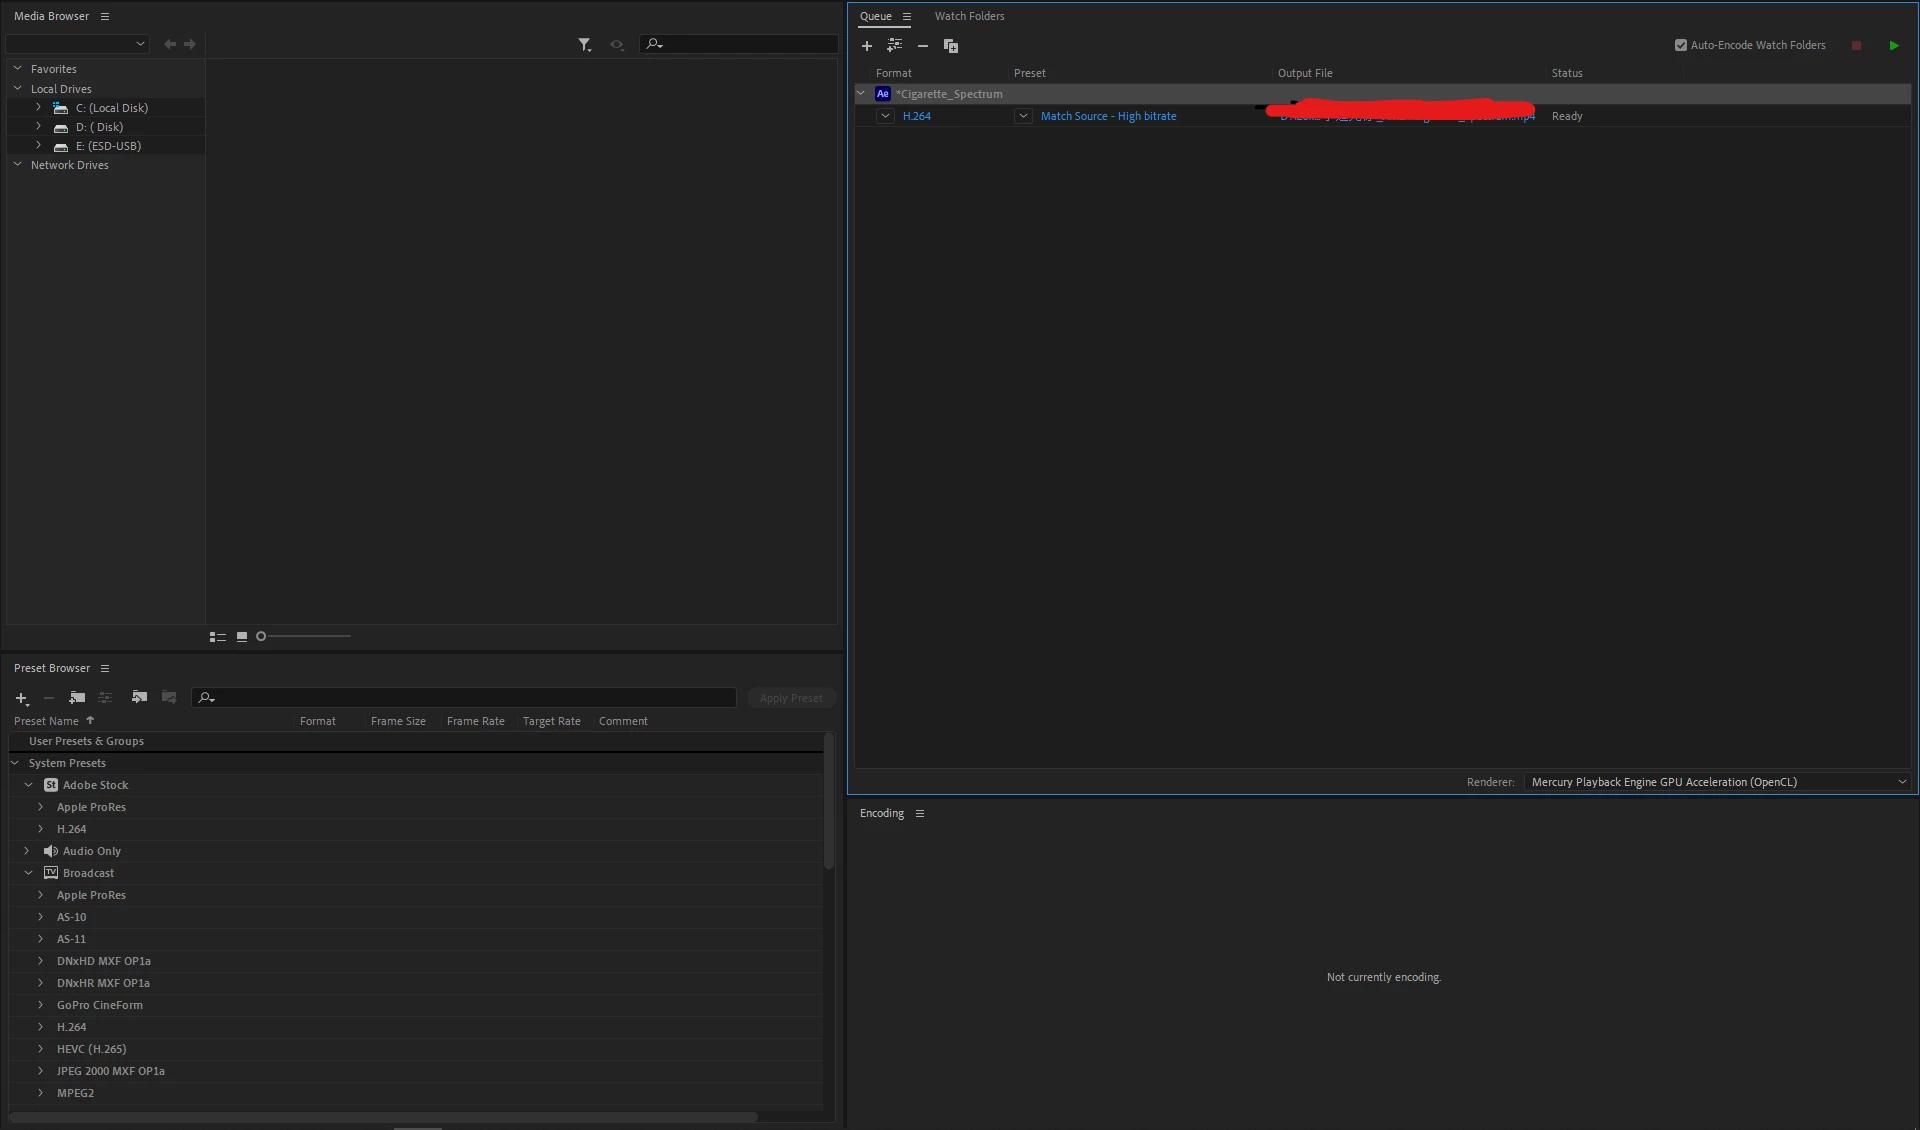Click the thumbnail size zoom slider
The width and height of the screenshot is (1920, 1130).
[305, 637]
